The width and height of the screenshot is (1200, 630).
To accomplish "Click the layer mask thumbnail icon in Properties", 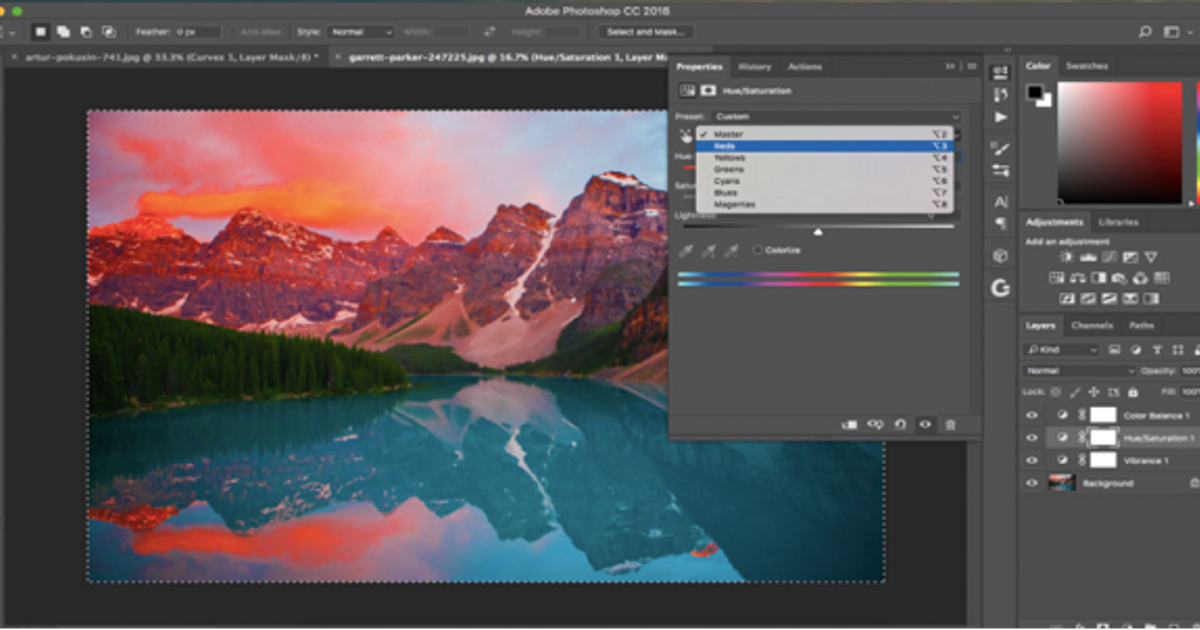I will 706,90.
